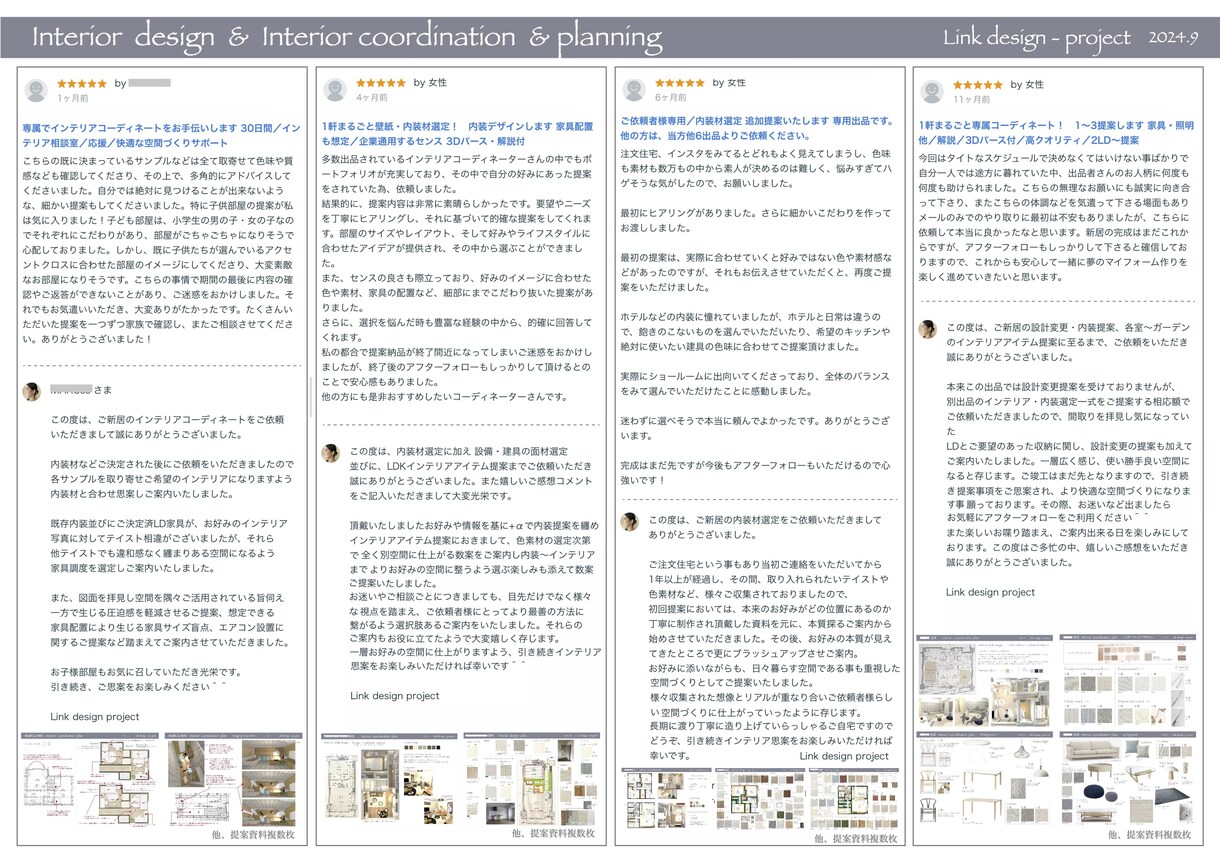Click the sofa furniture proposal thumbnail in the fourth column
1220x863 pixels.
1127,780
